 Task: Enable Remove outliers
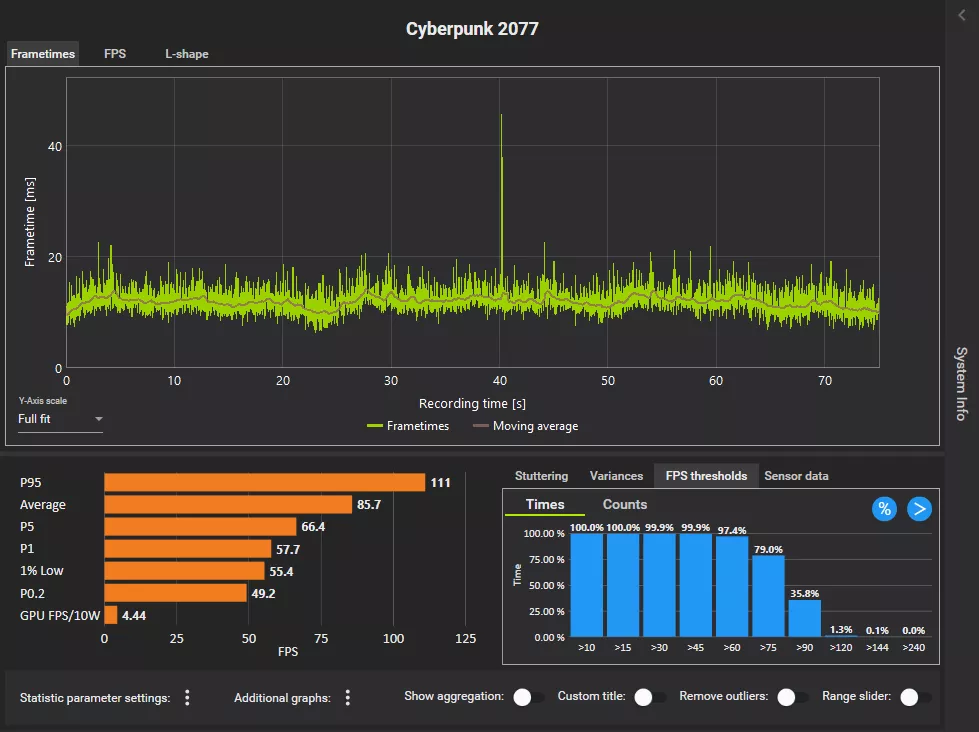(x=790, y=697)
